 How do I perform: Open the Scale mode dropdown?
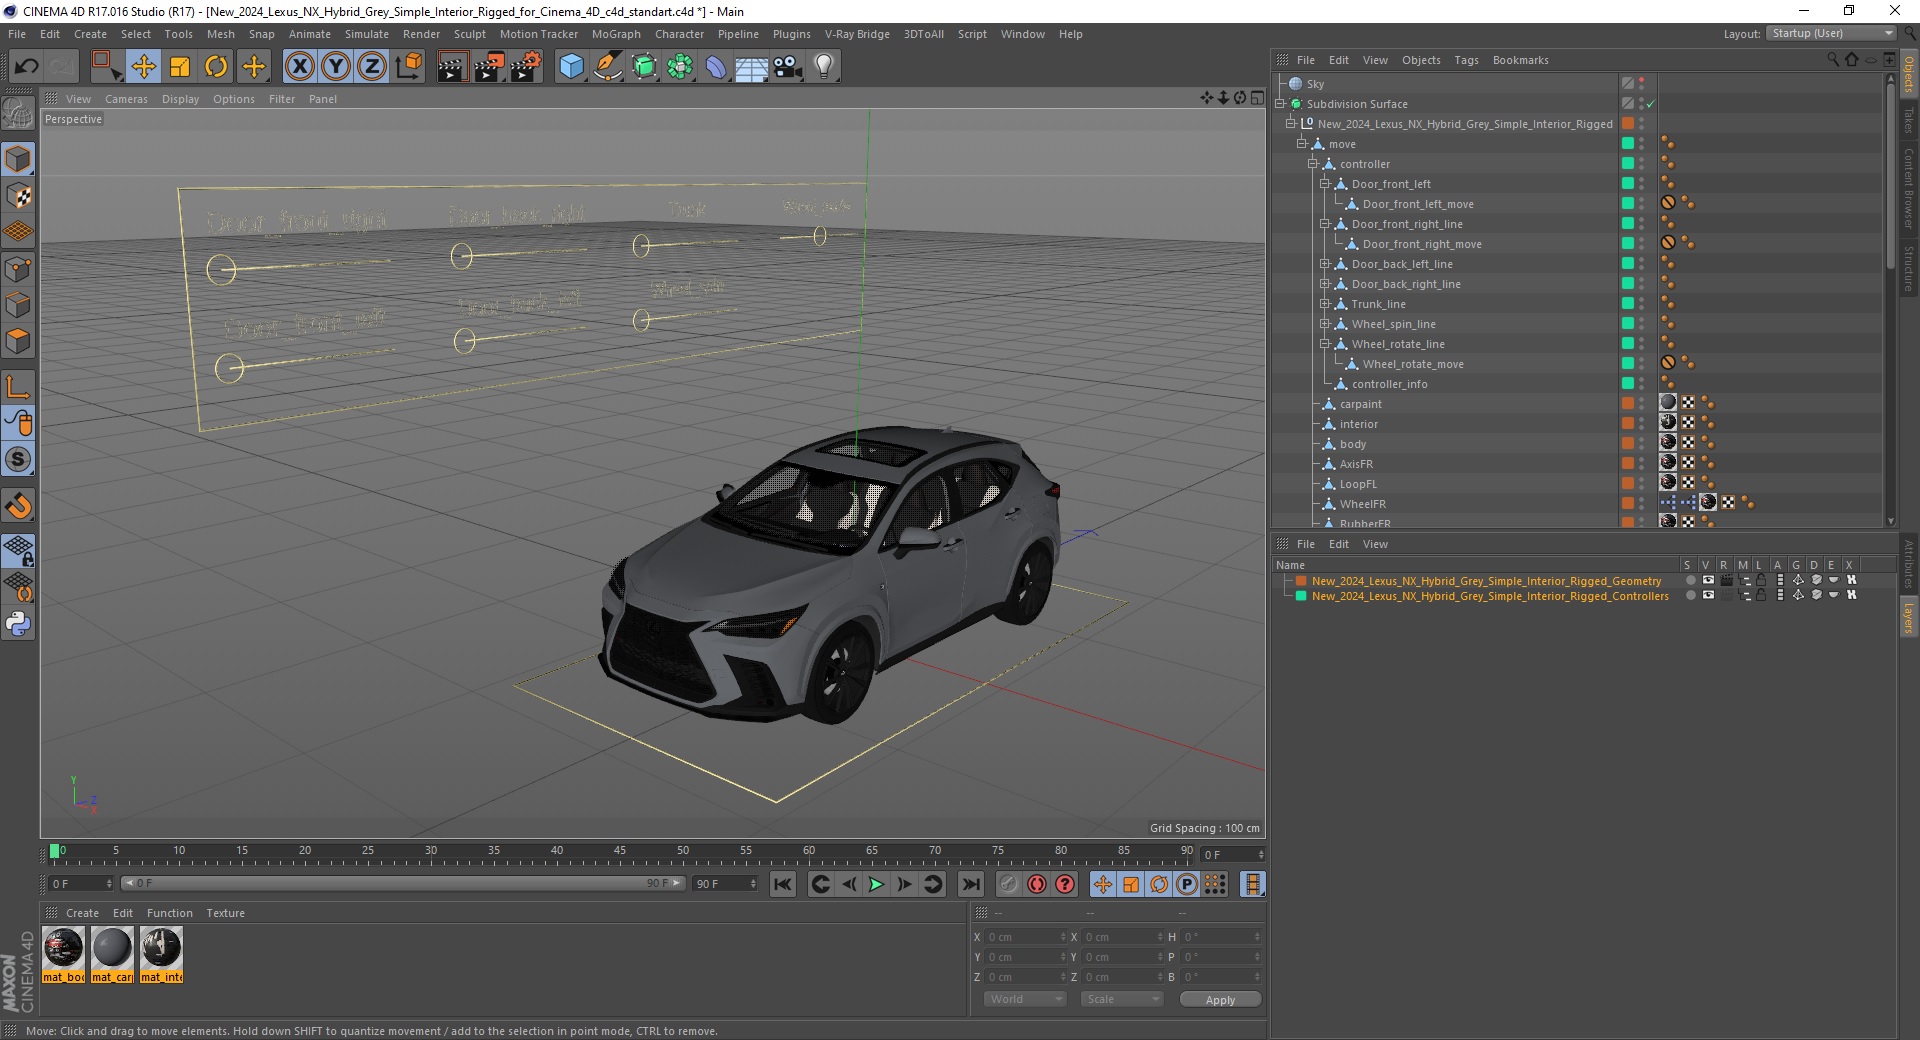[x=1122, y=999]
